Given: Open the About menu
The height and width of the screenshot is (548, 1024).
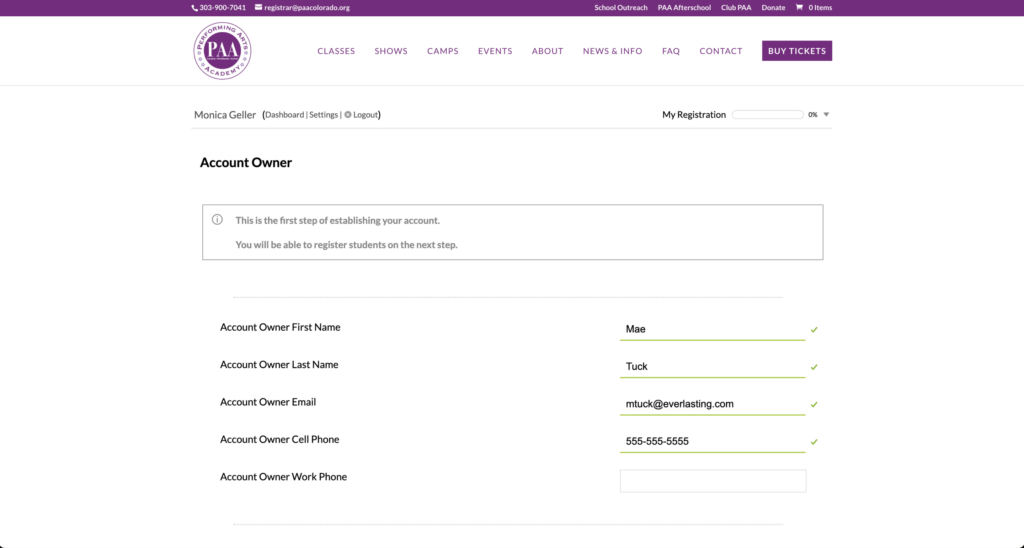Looking at the screenshot, I should 547,51.
